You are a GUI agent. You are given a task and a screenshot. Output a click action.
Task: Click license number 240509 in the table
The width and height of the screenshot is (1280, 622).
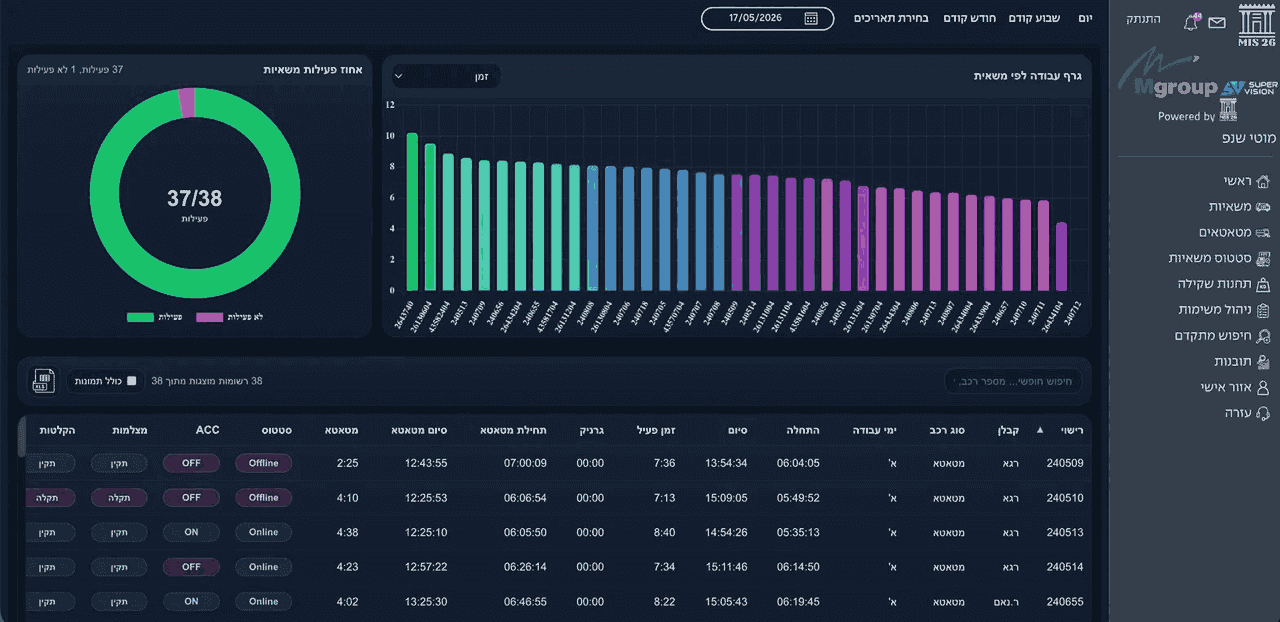click(x=1065, y=463)
